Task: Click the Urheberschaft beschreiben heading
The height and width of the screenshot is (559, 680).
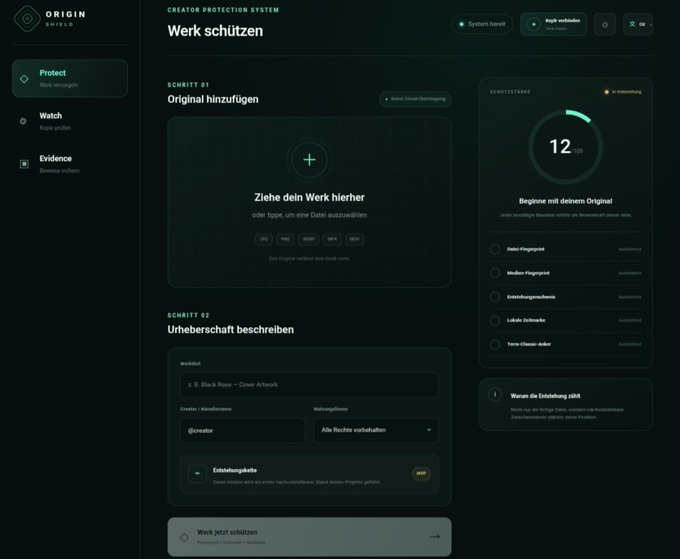Action: point(230,330)
